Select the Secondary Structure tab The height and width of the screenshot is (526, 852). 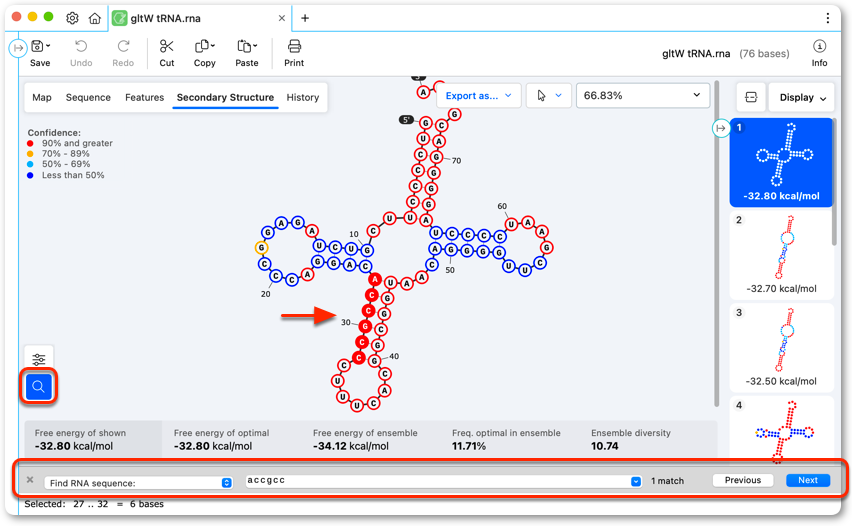(225, 97)
